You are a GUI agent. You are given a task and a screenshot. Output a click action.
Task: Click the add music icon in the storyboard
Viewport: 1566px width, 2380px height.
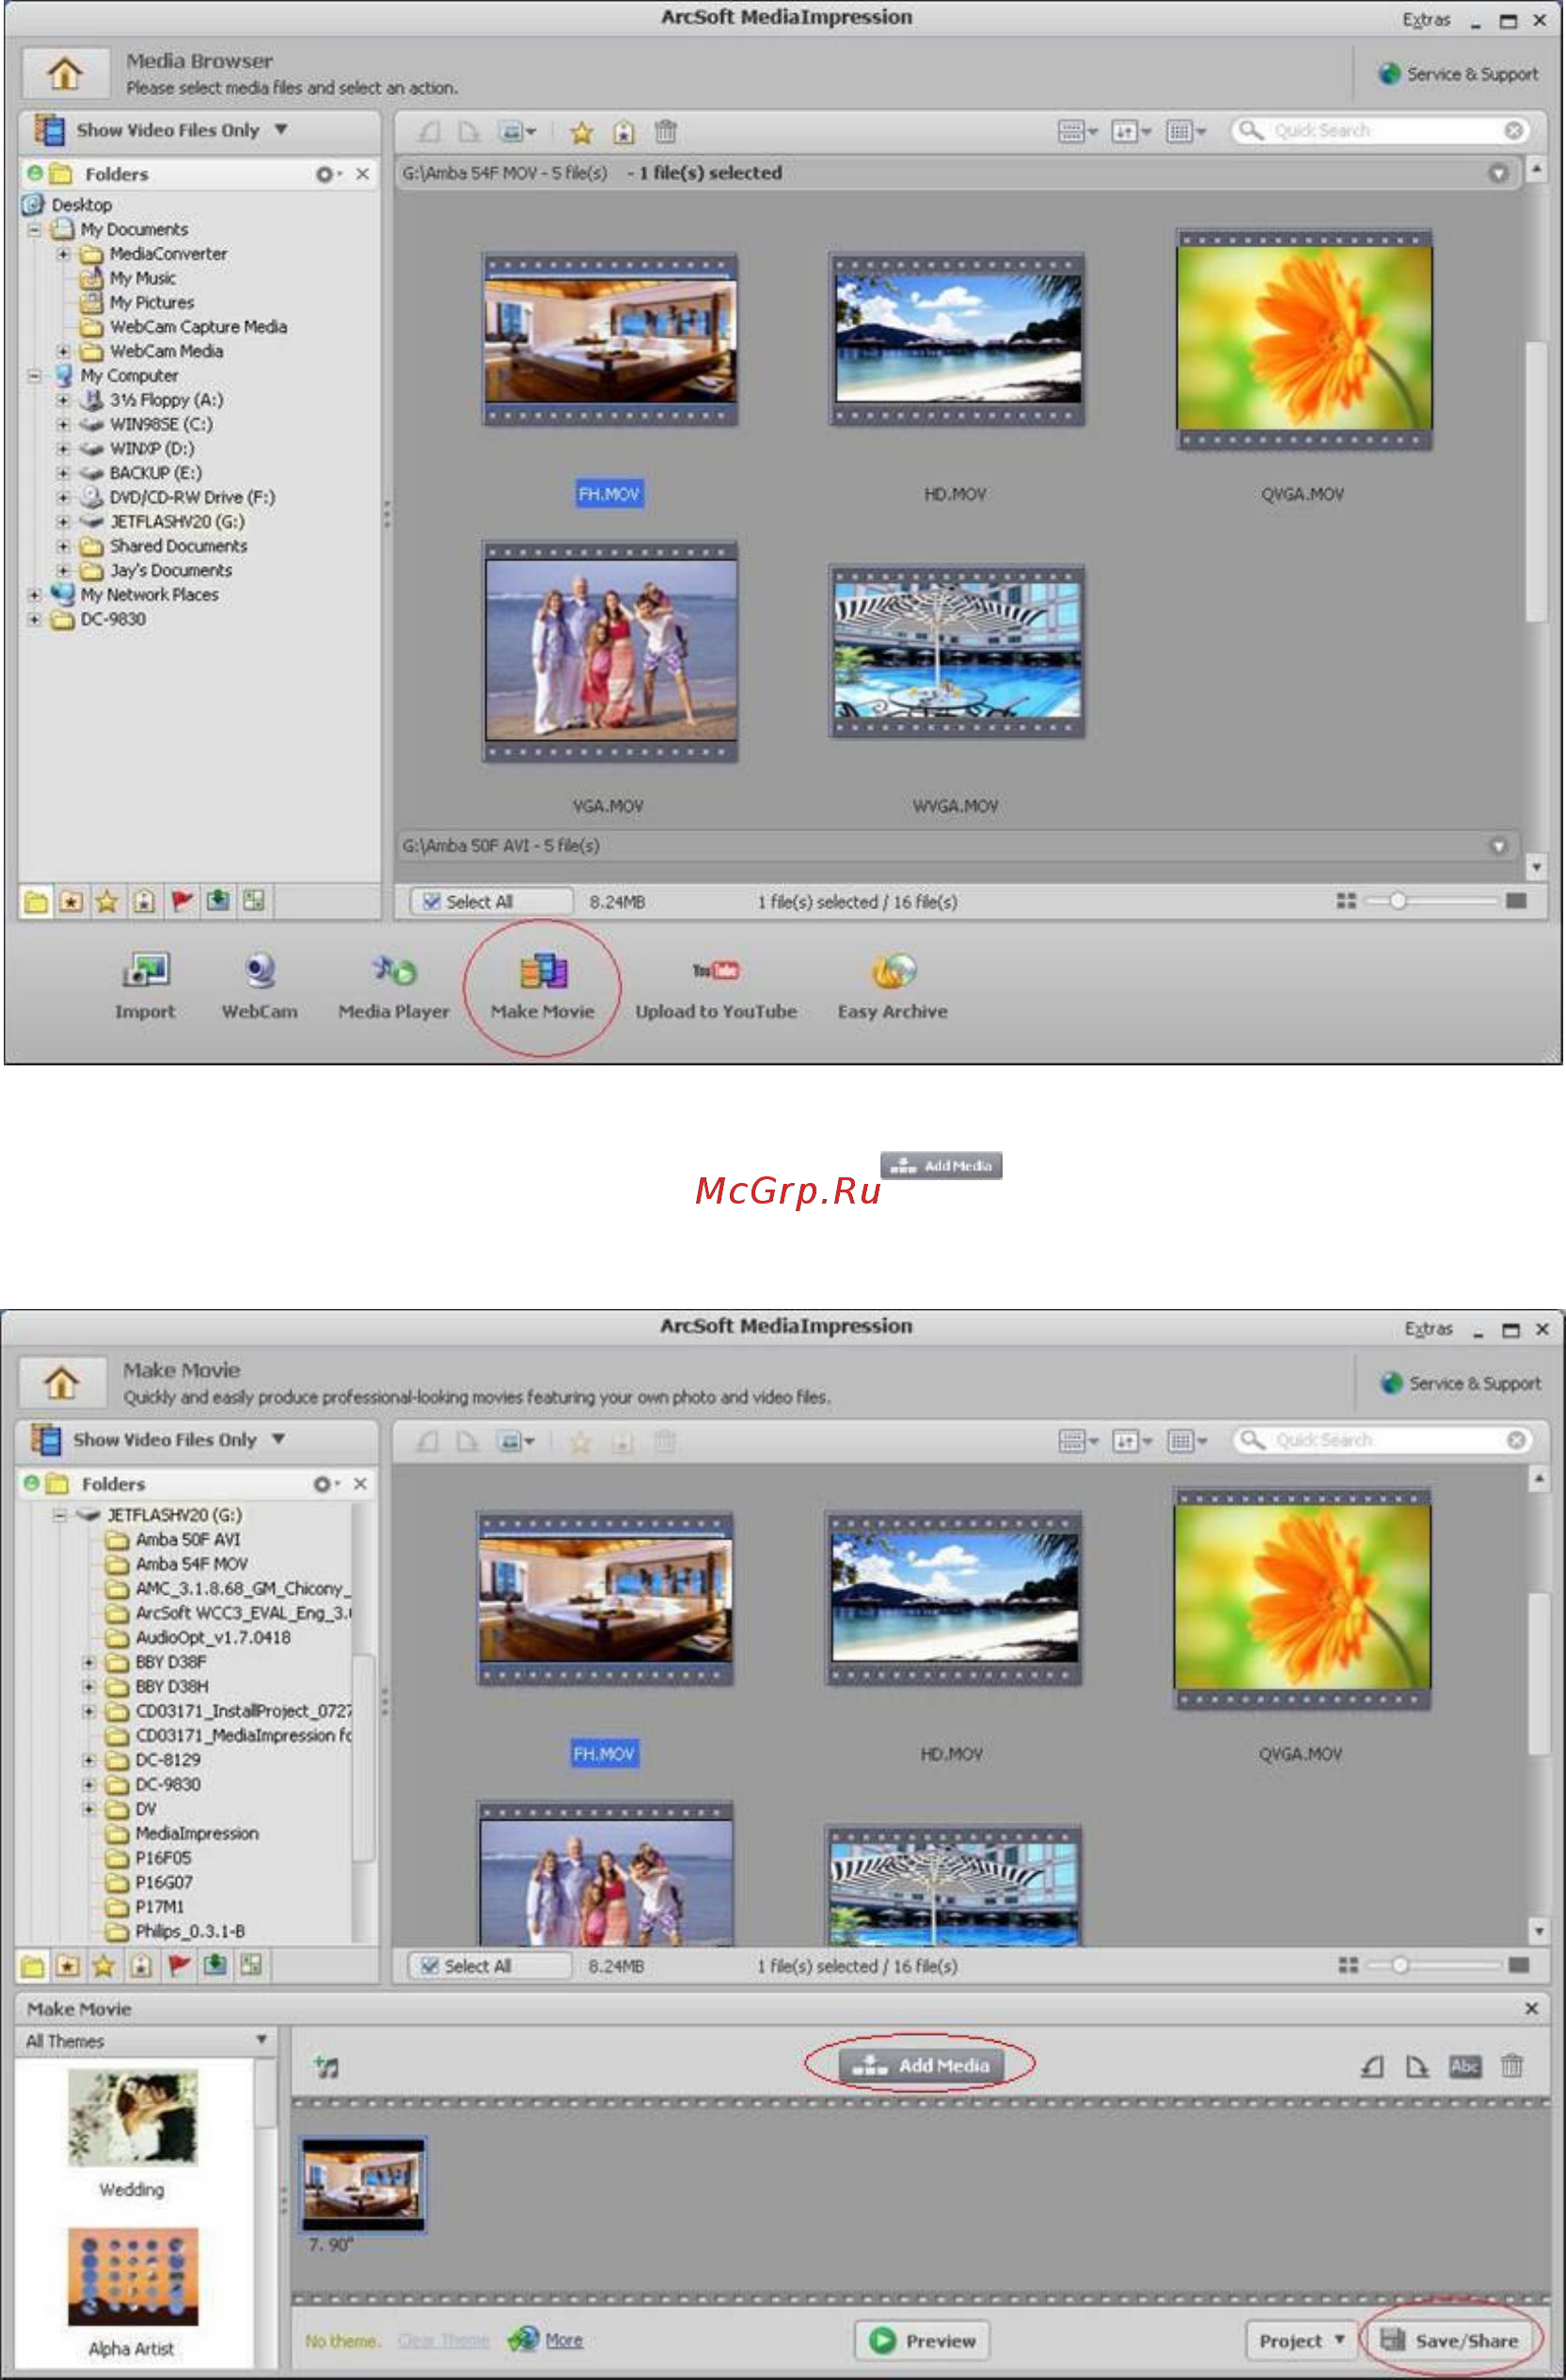[x=326, y=2066]
